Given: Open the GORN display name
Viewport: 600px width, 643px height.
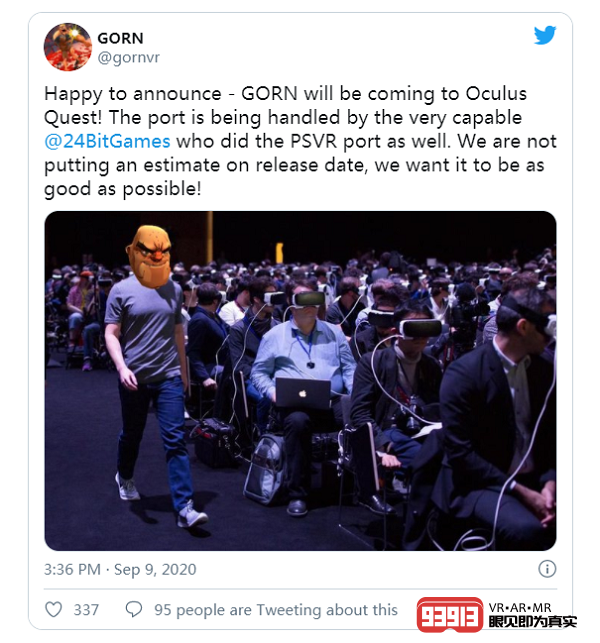Looking at the screenshot, I should (x=120, y=38).
